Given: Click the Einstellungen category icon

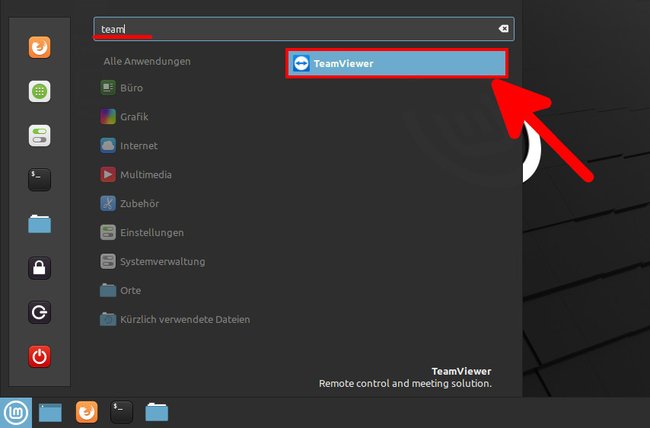Looking at the screenshot, I should (108, 232).
